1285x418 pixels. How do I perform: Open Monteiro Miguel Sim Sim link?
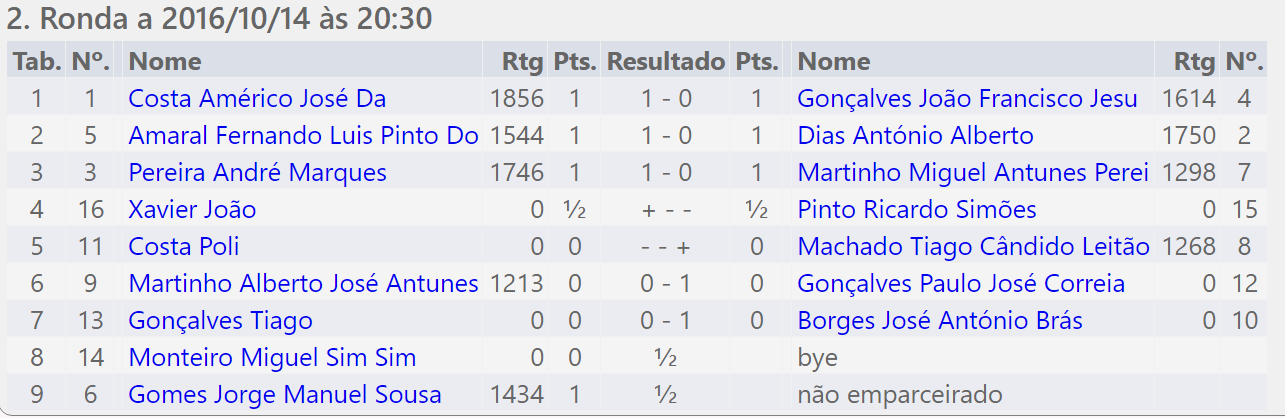pyautogui.click(x=272, y=358)
